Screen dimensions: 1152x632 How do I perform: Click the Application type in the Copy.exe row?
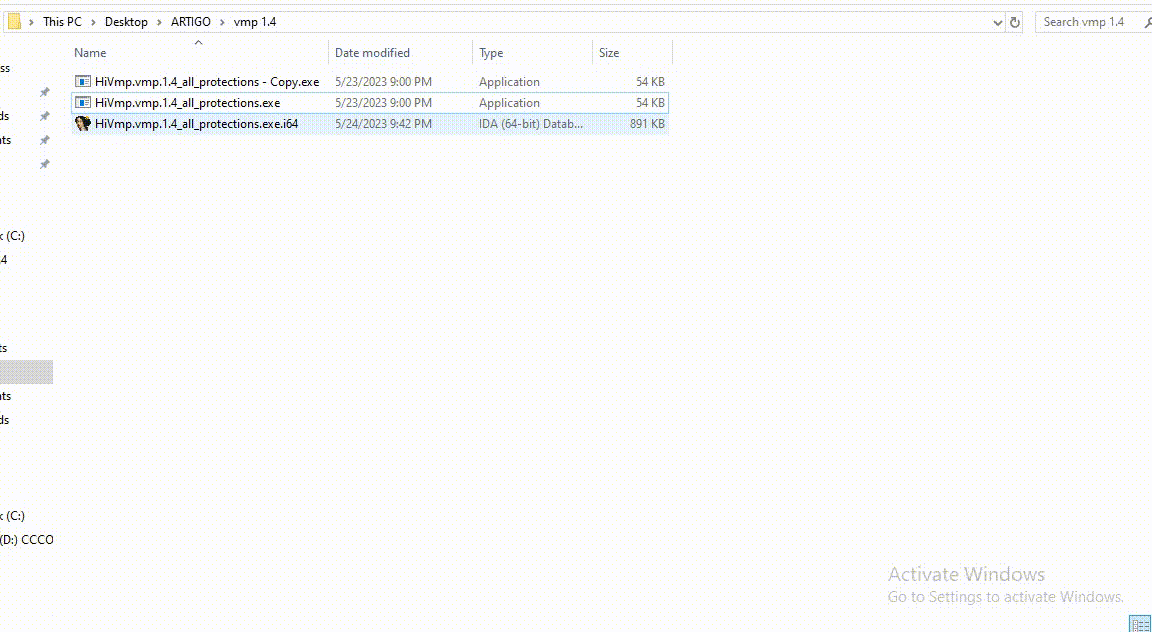pyautogui.click(x=509, y=82)
